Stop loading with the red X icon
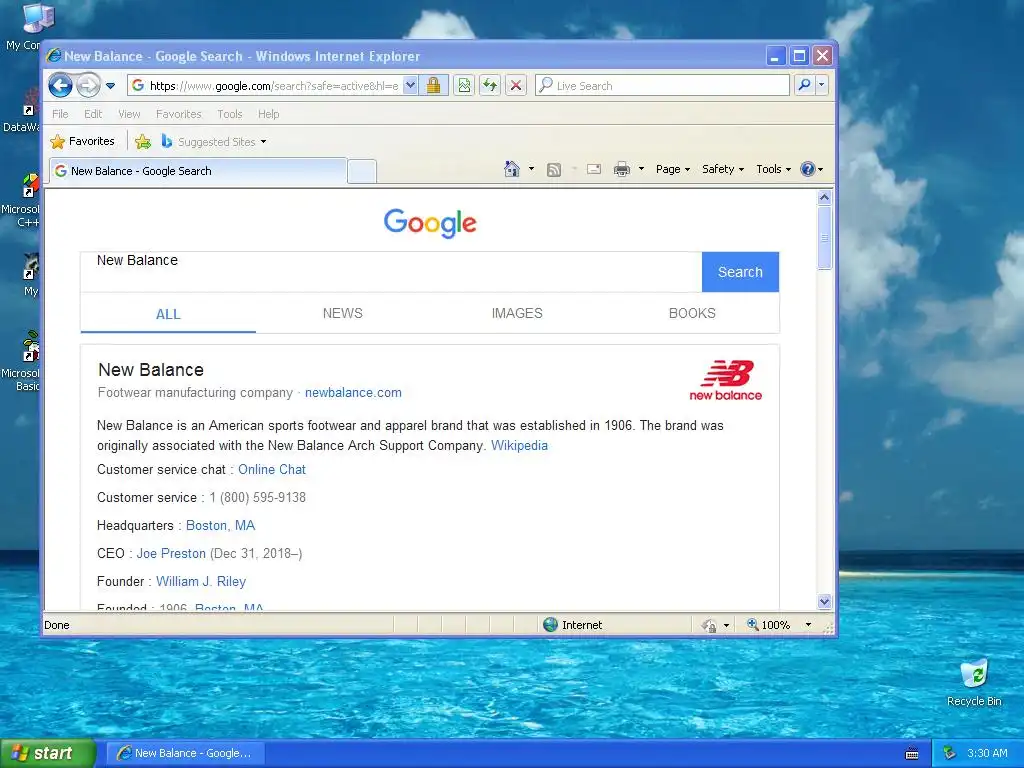1024x768 pixels. click(x=516, y=86)
